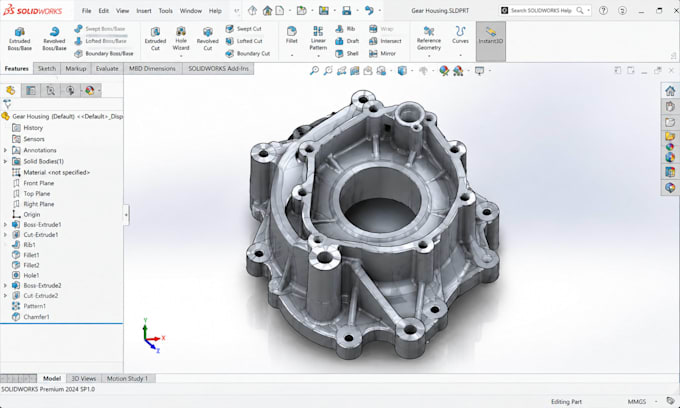Open the Linear Pattern dropdown arrow
Image resolution: width=680 pixels, height=408 pixels.
click(318, 55)
